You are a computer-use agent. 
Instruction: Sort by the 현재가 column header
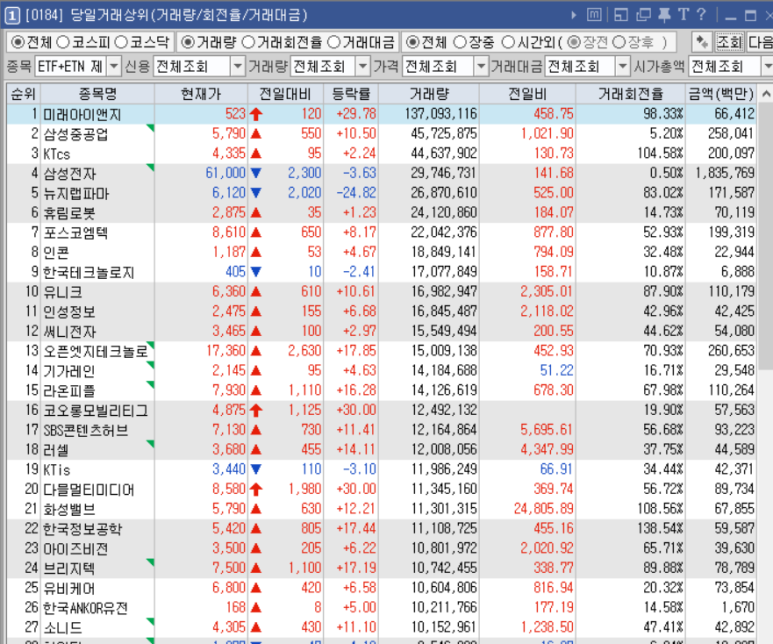tap(201, 94)
